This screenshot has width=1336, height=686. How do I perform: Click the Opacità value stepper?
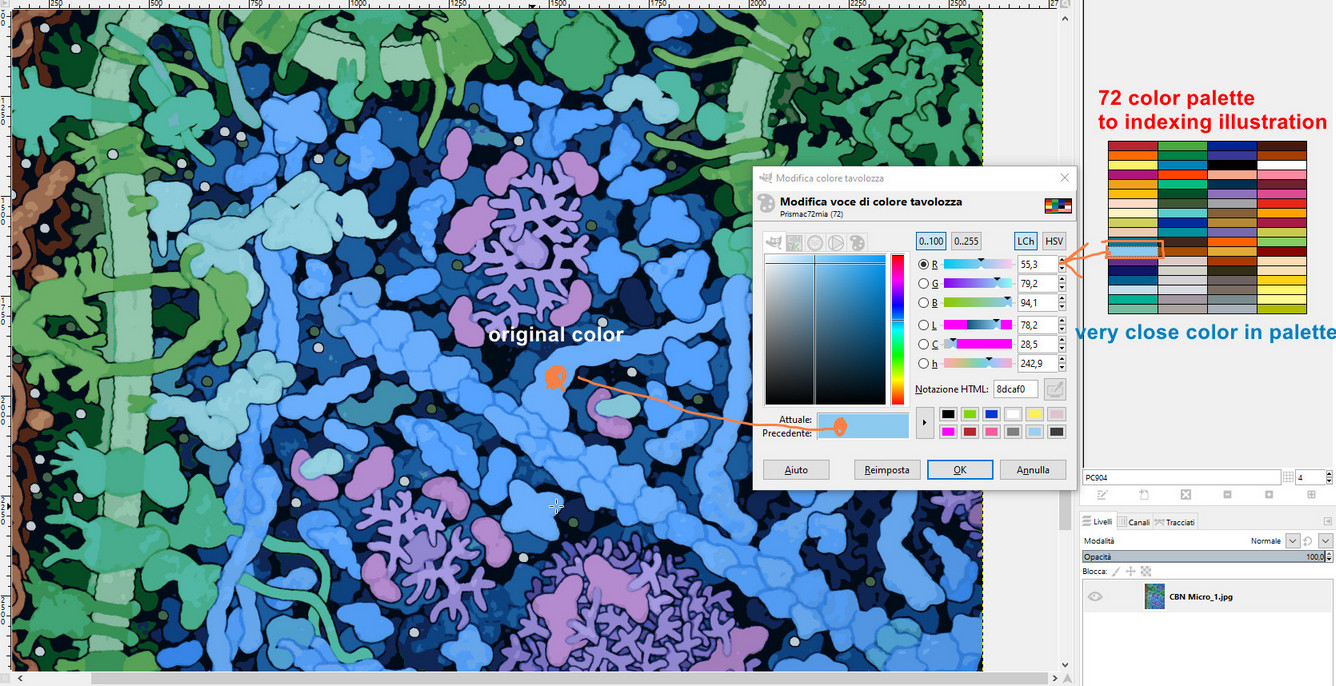click(1329, 556)
